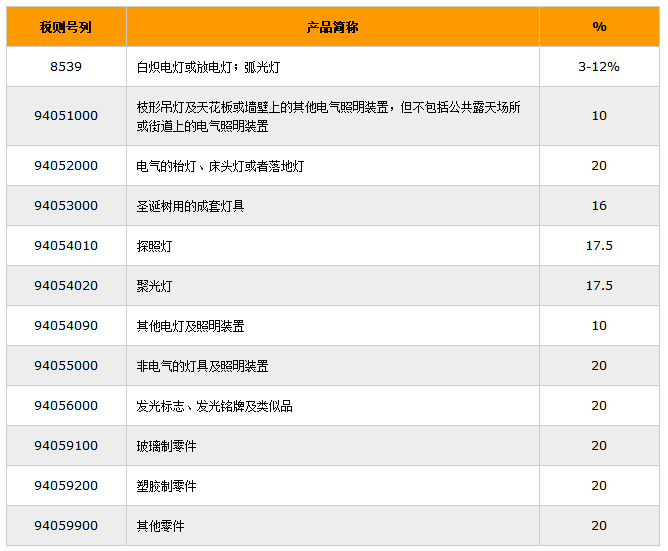The image size is (668, 551).
Task: Select tariff code 94056000
Action: click(66, 406)
